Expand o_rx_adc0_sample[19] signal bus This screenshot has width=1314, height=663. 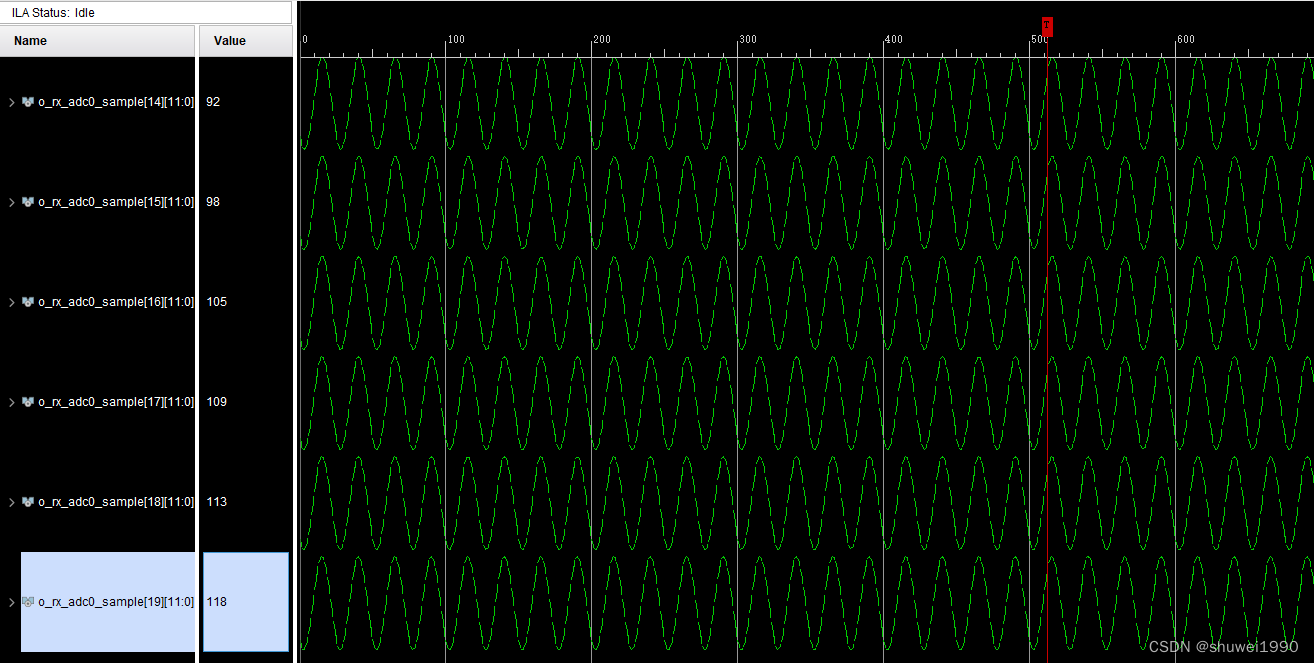click(12, 602)
